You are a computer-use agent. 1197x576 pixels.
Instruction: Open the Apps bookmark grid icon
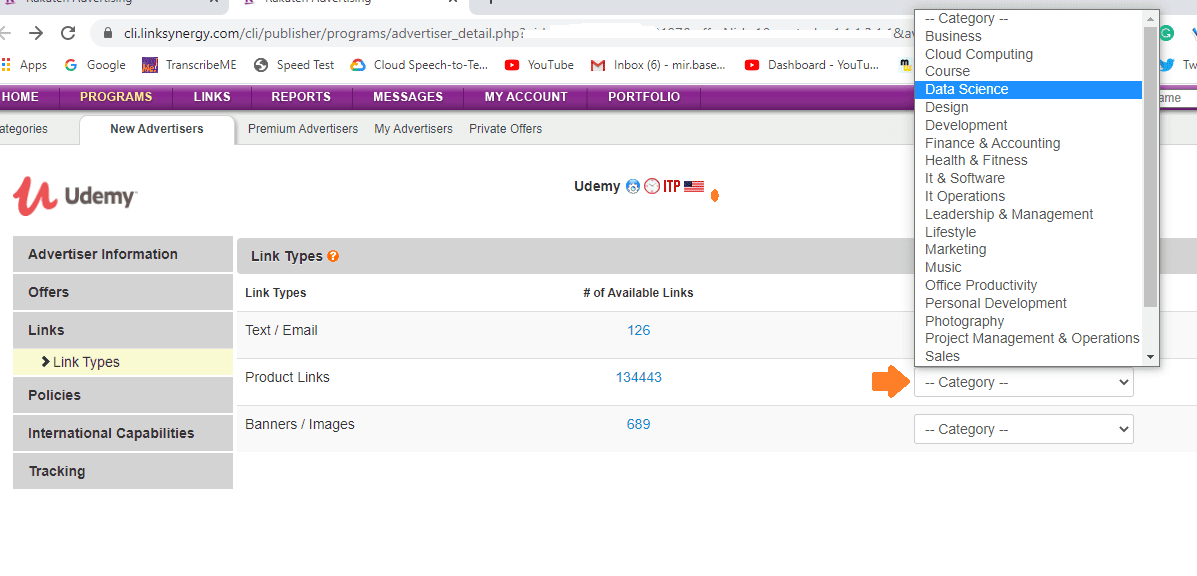(8, 65)
